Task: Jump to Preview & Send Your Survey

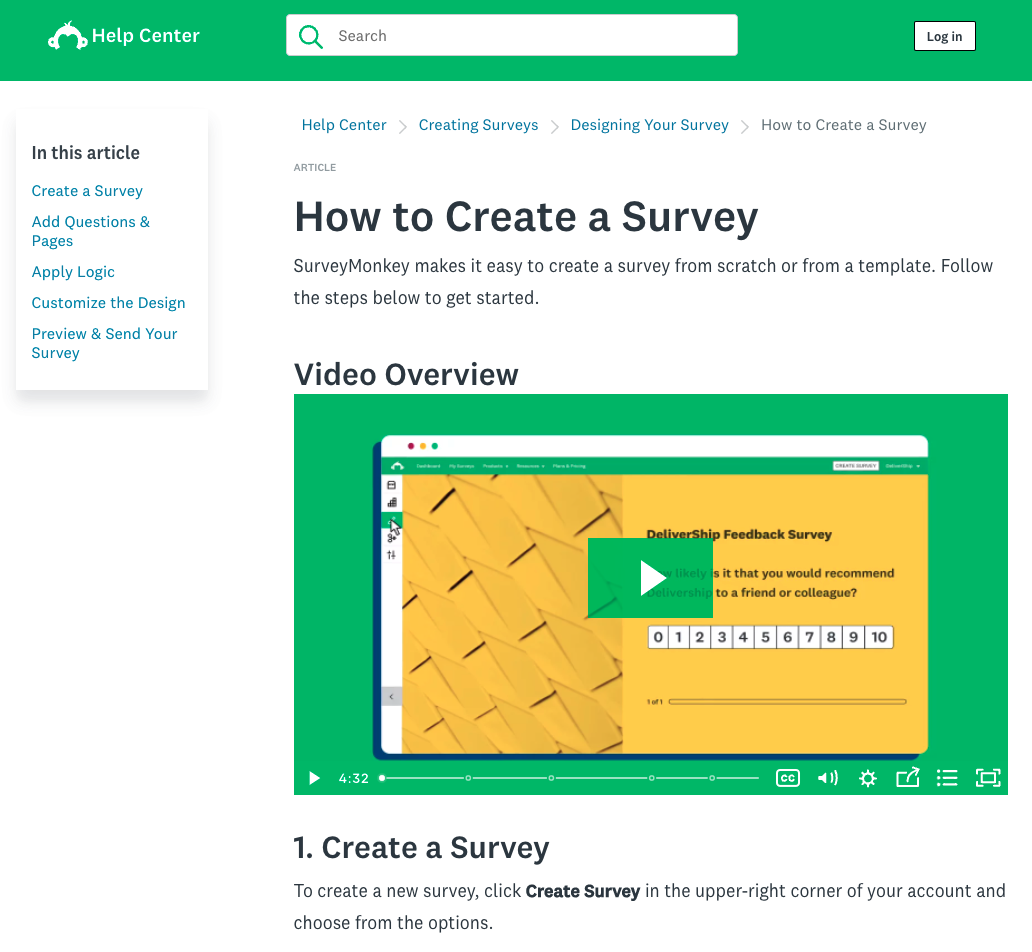Action: (105, 343)
